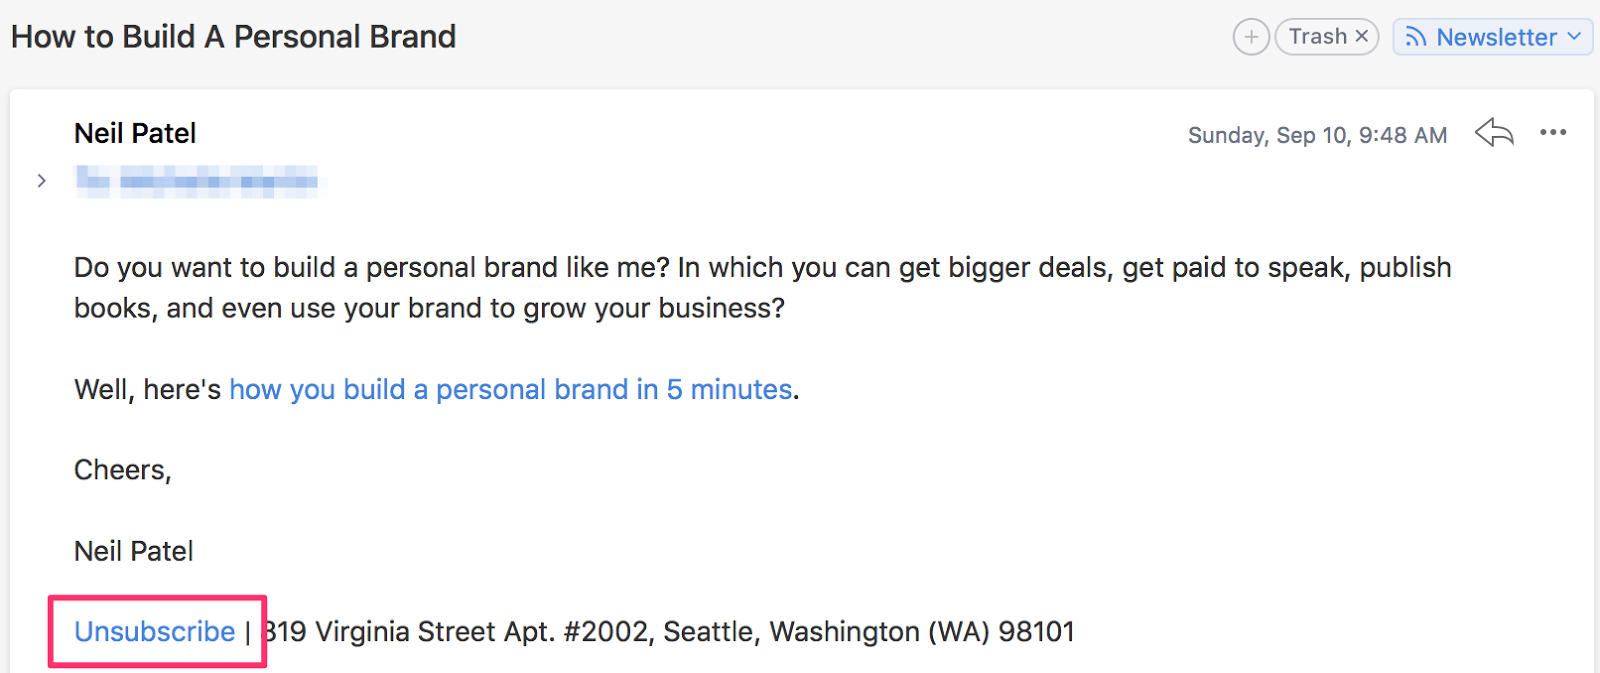Click the Neil Patel signature in body
Screen dimensions: 1600x673
pos(134,551)
